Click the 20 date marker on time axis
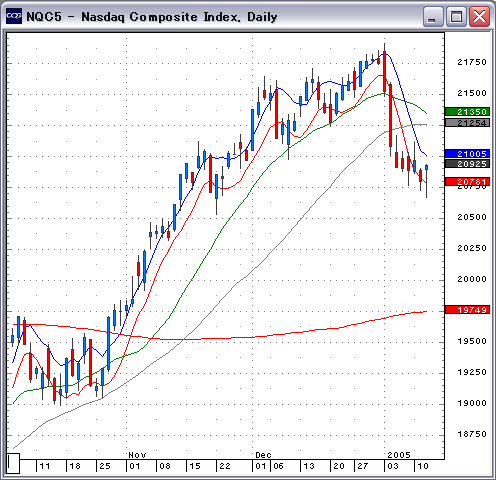Screen dimensions: 496x480 [x=339, y=466]
